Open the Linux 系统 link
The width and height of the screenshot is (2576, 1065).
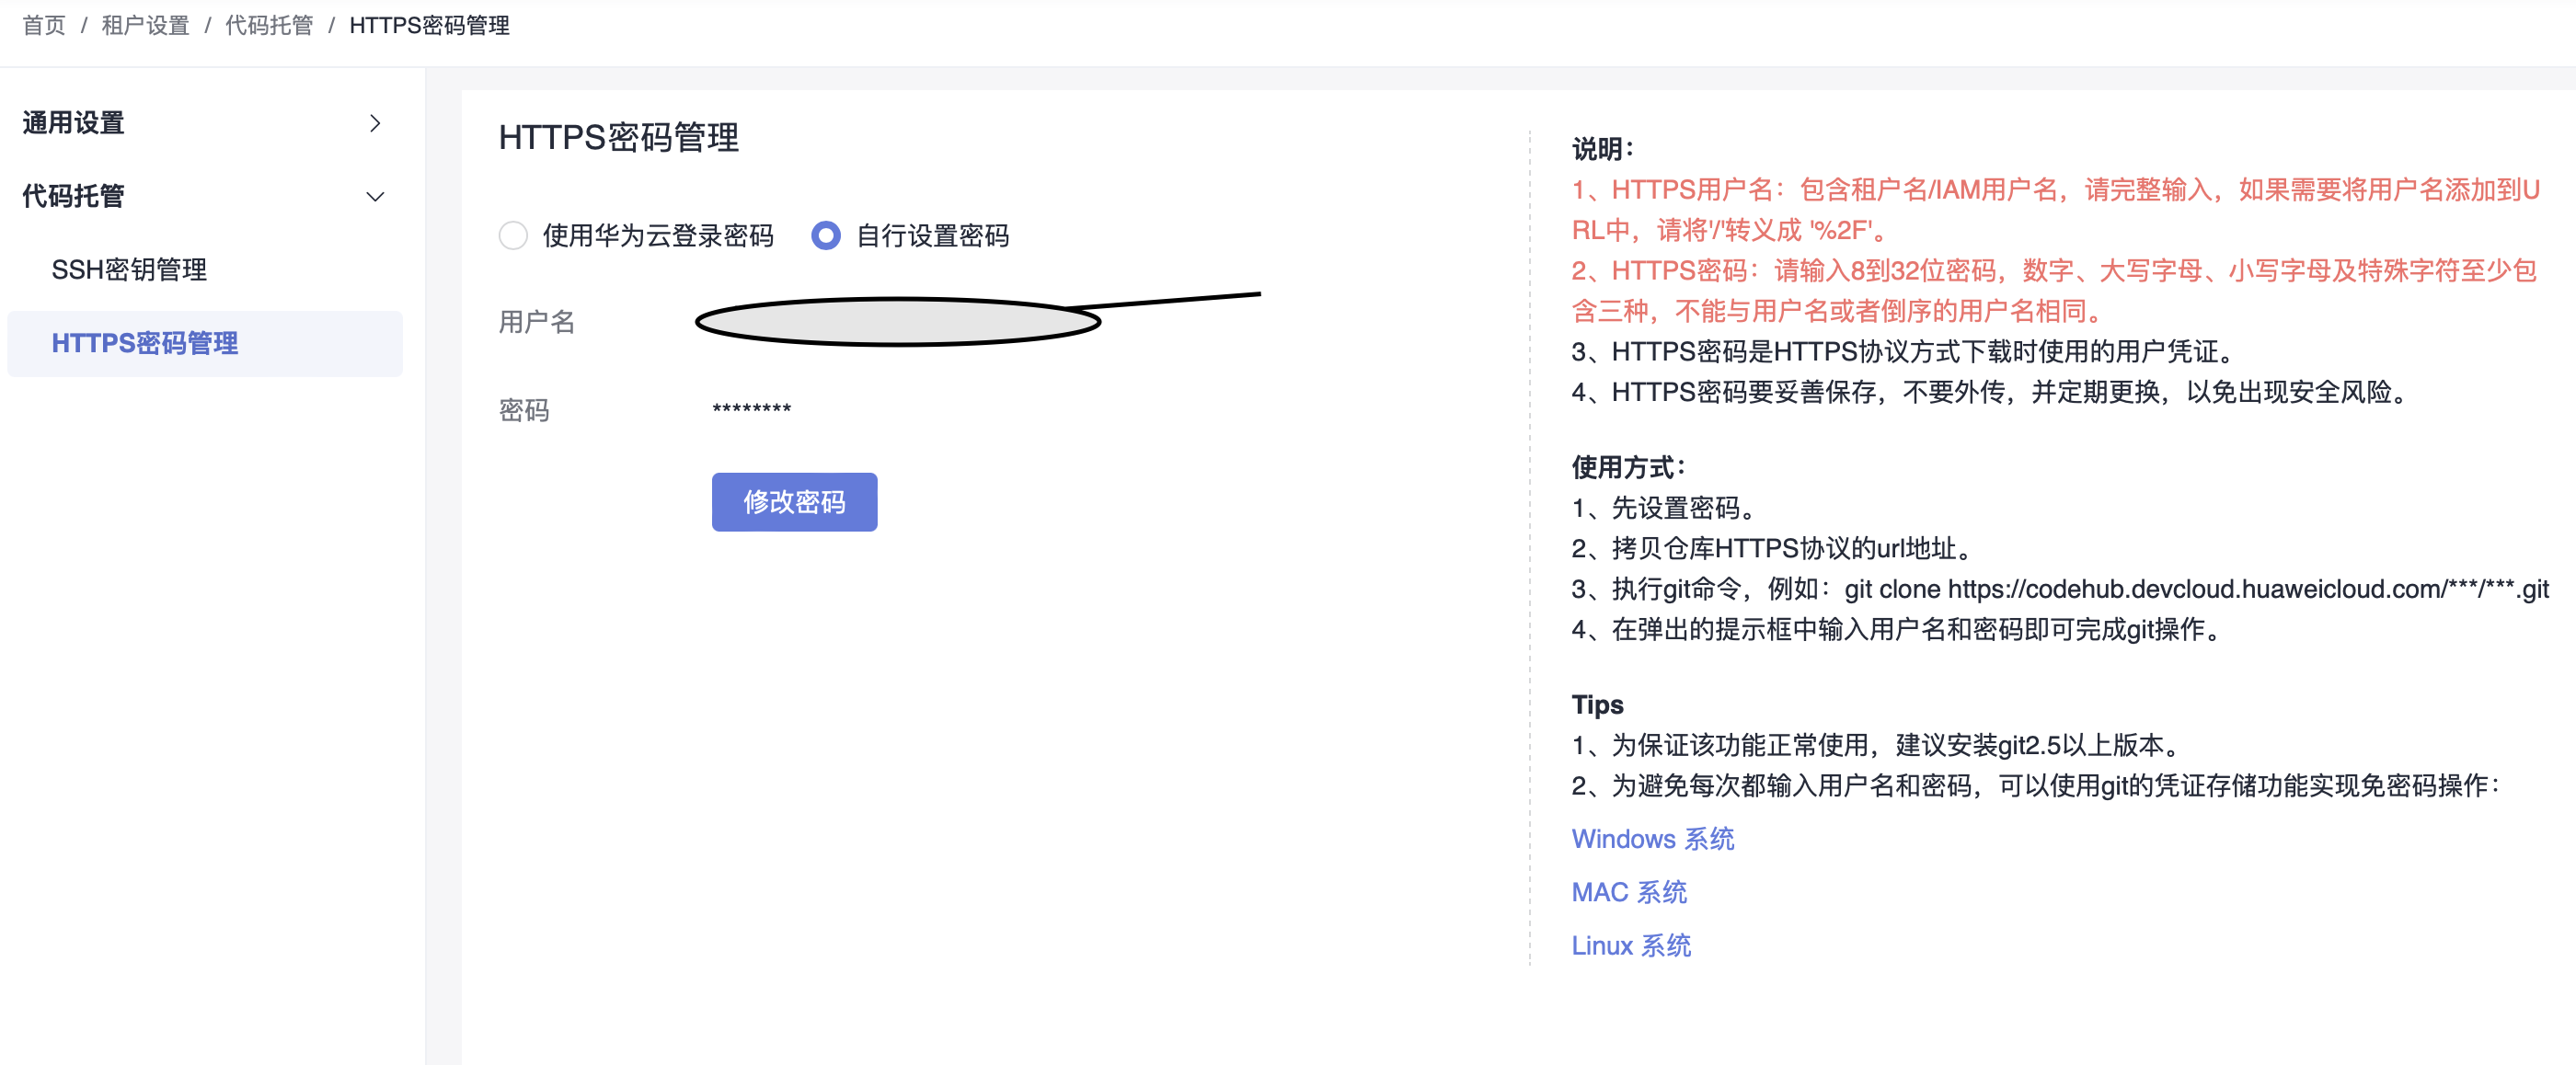[x=1630, y=945]
